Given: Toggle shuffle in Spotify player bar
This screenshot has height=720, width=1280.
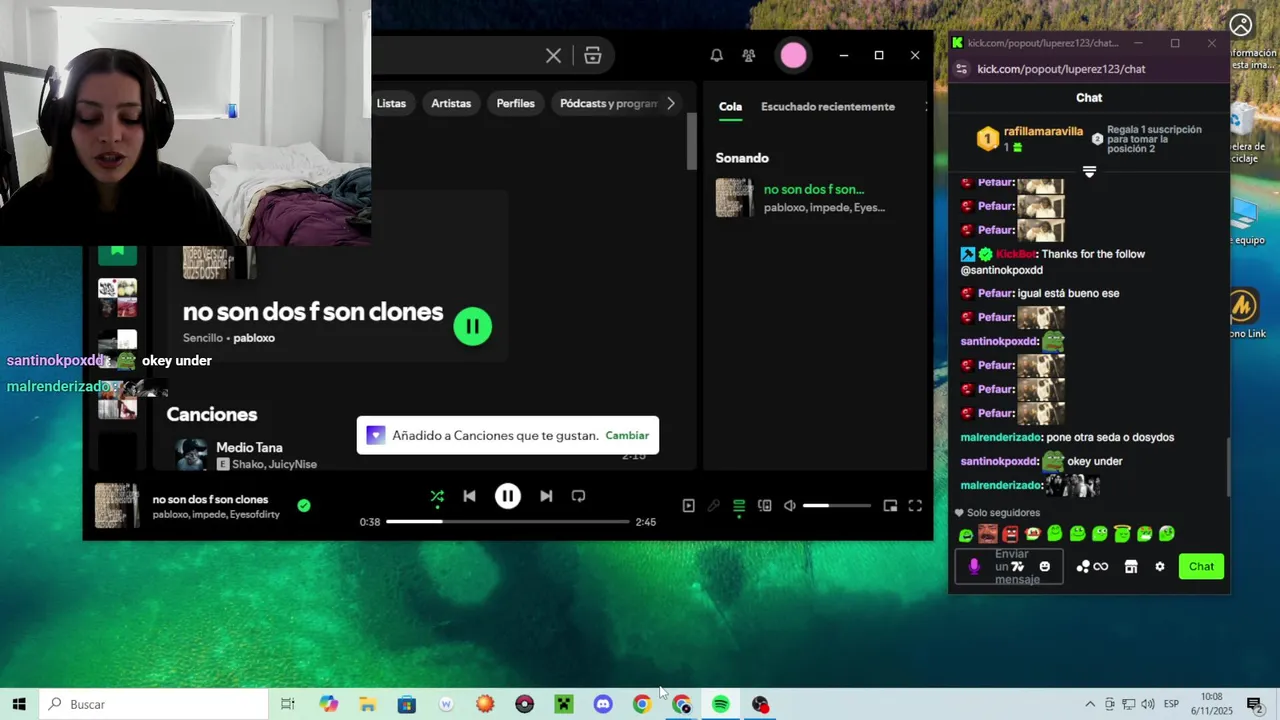Looking at the screenshot, I should (437, 496).
